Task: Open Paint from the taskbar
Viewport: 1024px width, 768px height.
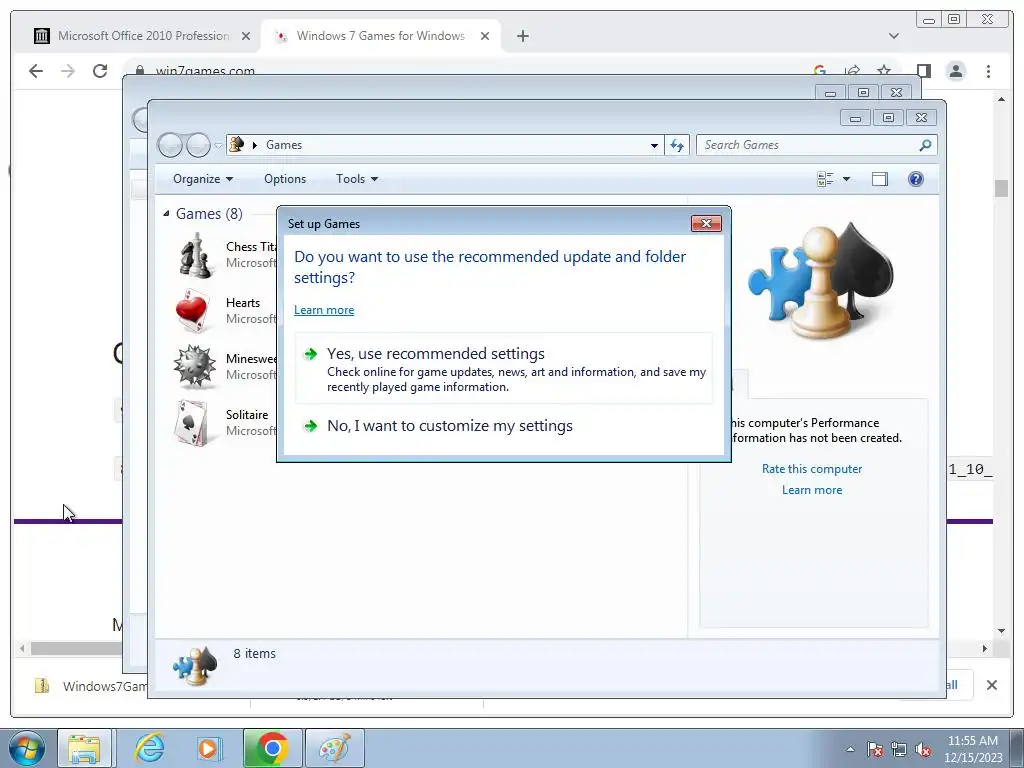Action: (x=335, y=748)
